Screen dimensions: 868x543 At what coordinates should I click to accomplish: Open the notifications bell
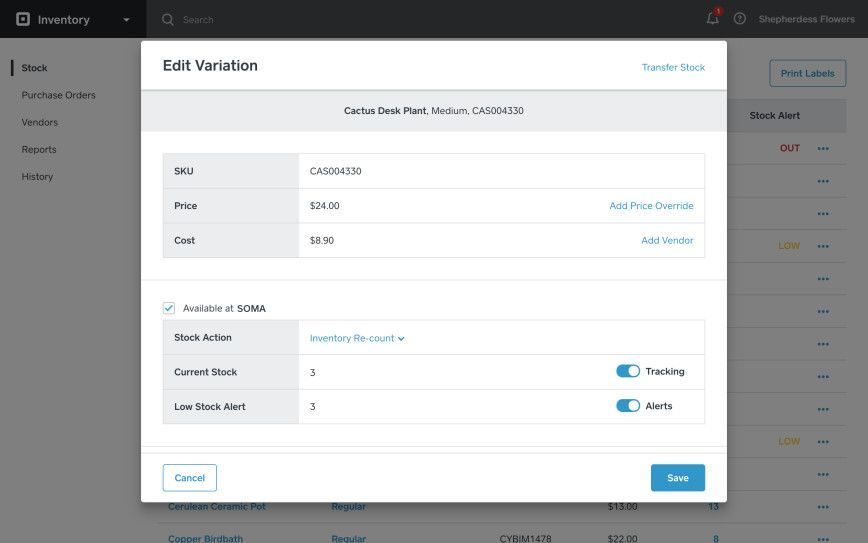point(712,19)
